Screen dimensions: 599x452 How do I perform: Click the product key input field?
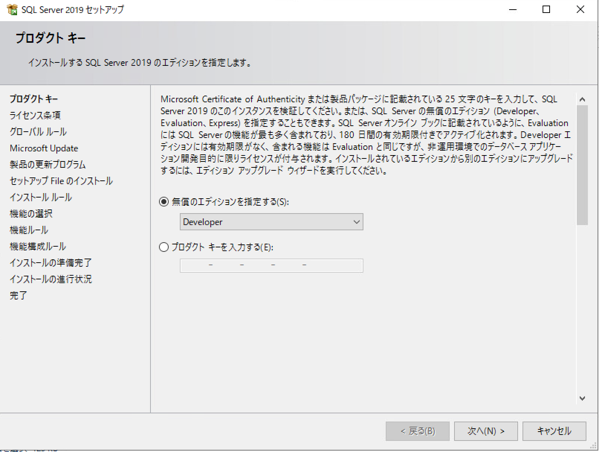272,265
